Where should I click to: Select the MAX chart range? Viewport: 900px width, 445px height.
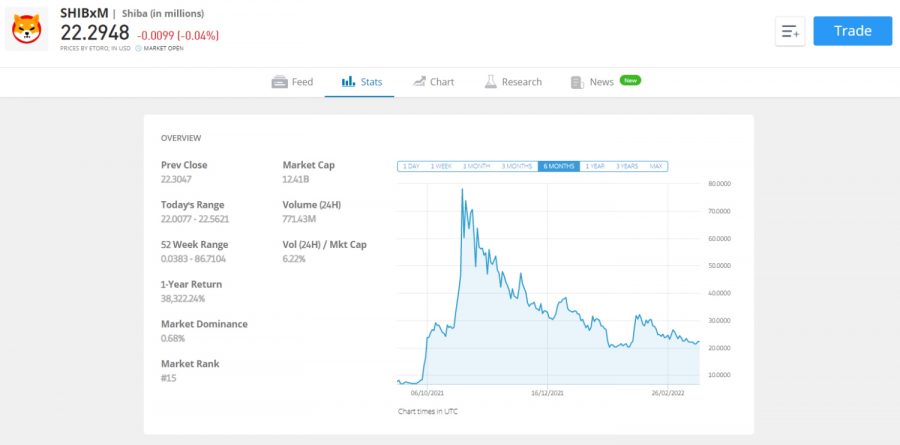point(655,167)
